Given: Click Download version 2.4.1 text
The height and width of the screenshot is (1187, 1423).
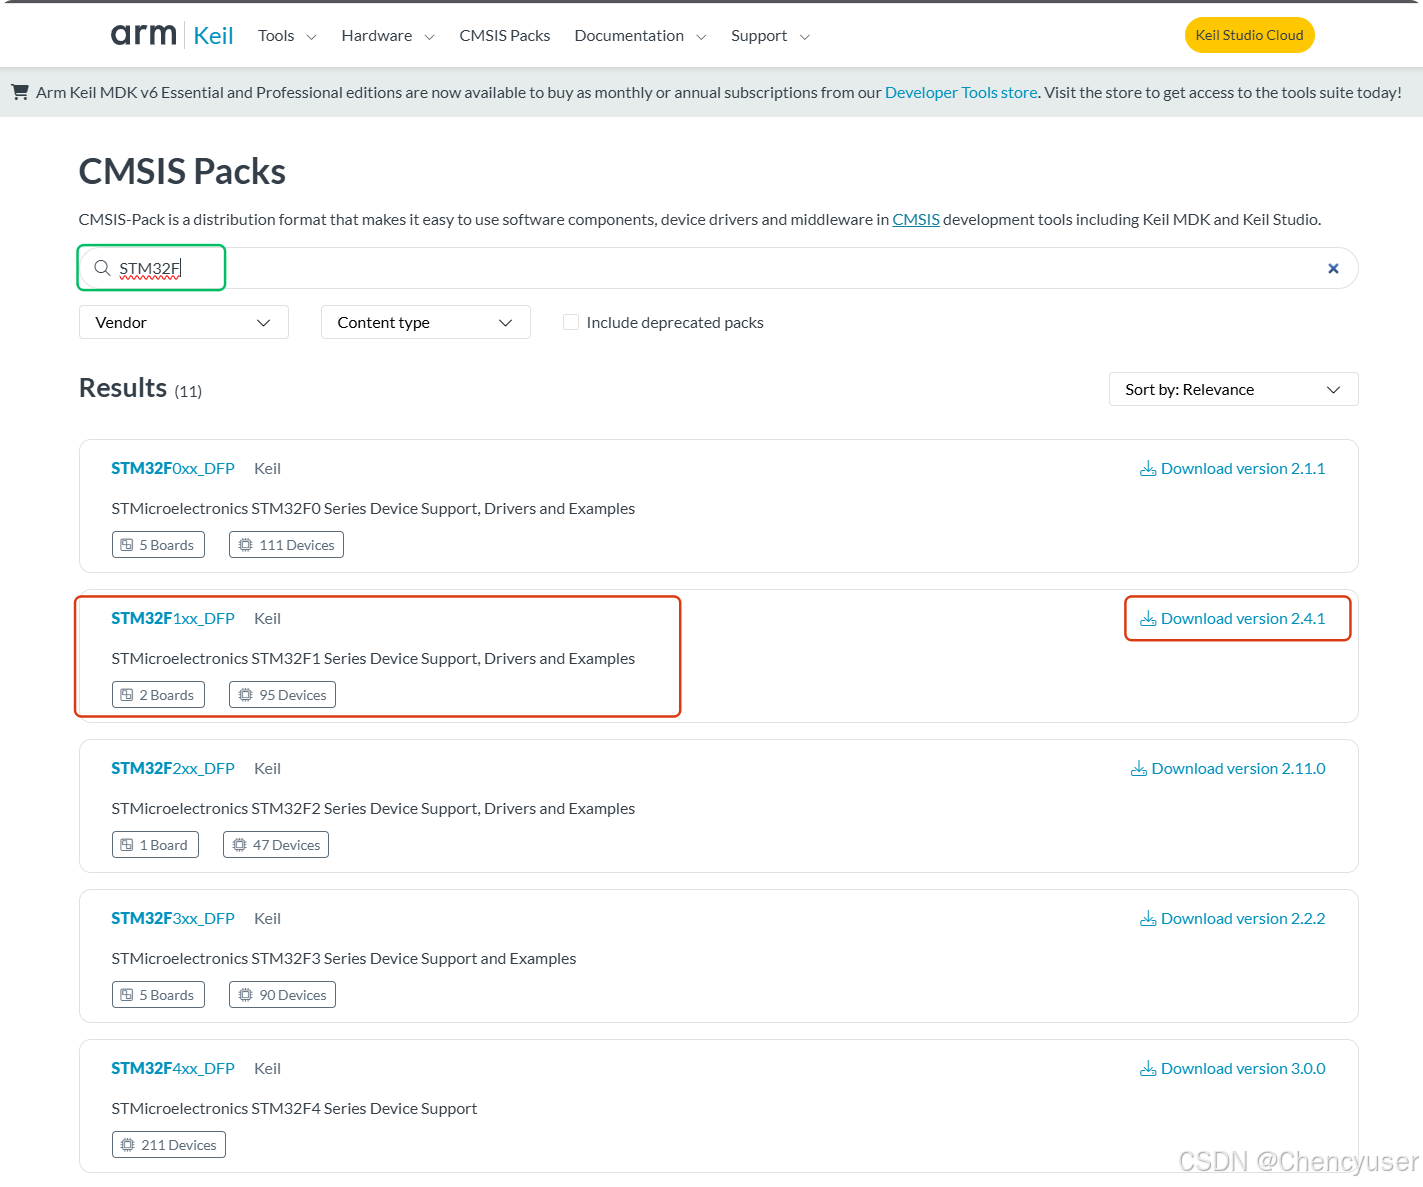Looking at the screenshot, I should point(1243,618).
